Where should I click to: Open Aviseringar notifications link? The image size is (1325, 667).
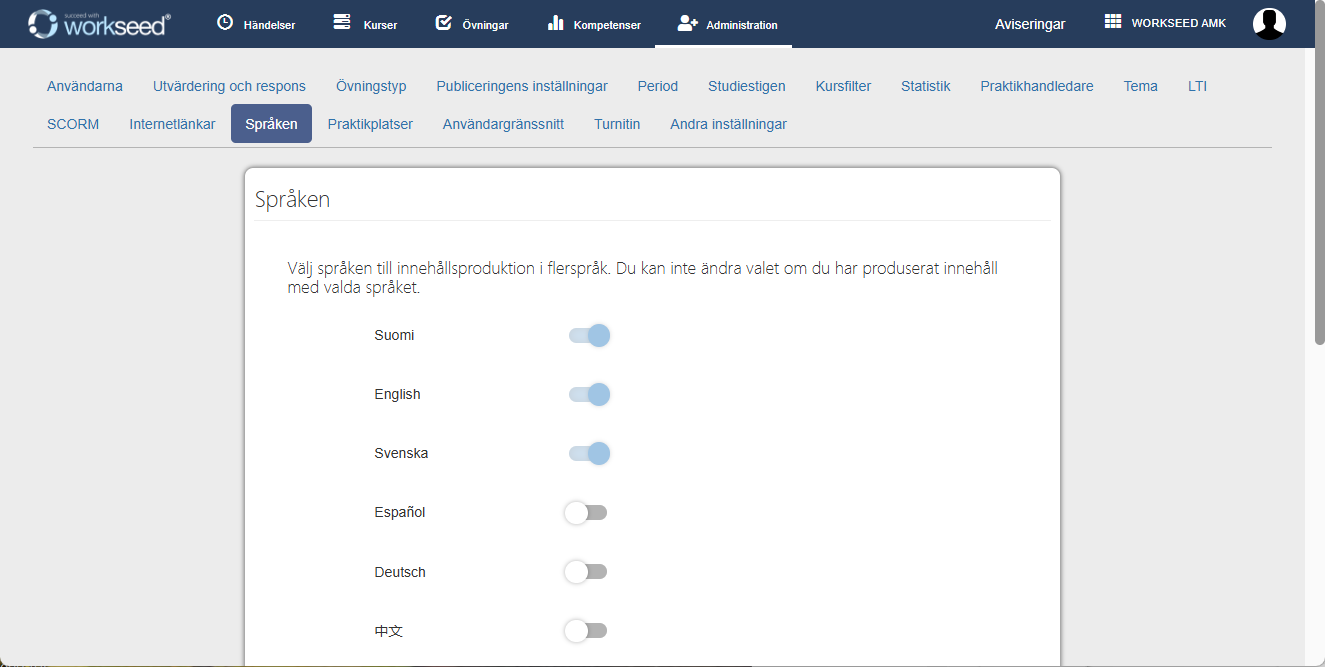point(1030,24)
